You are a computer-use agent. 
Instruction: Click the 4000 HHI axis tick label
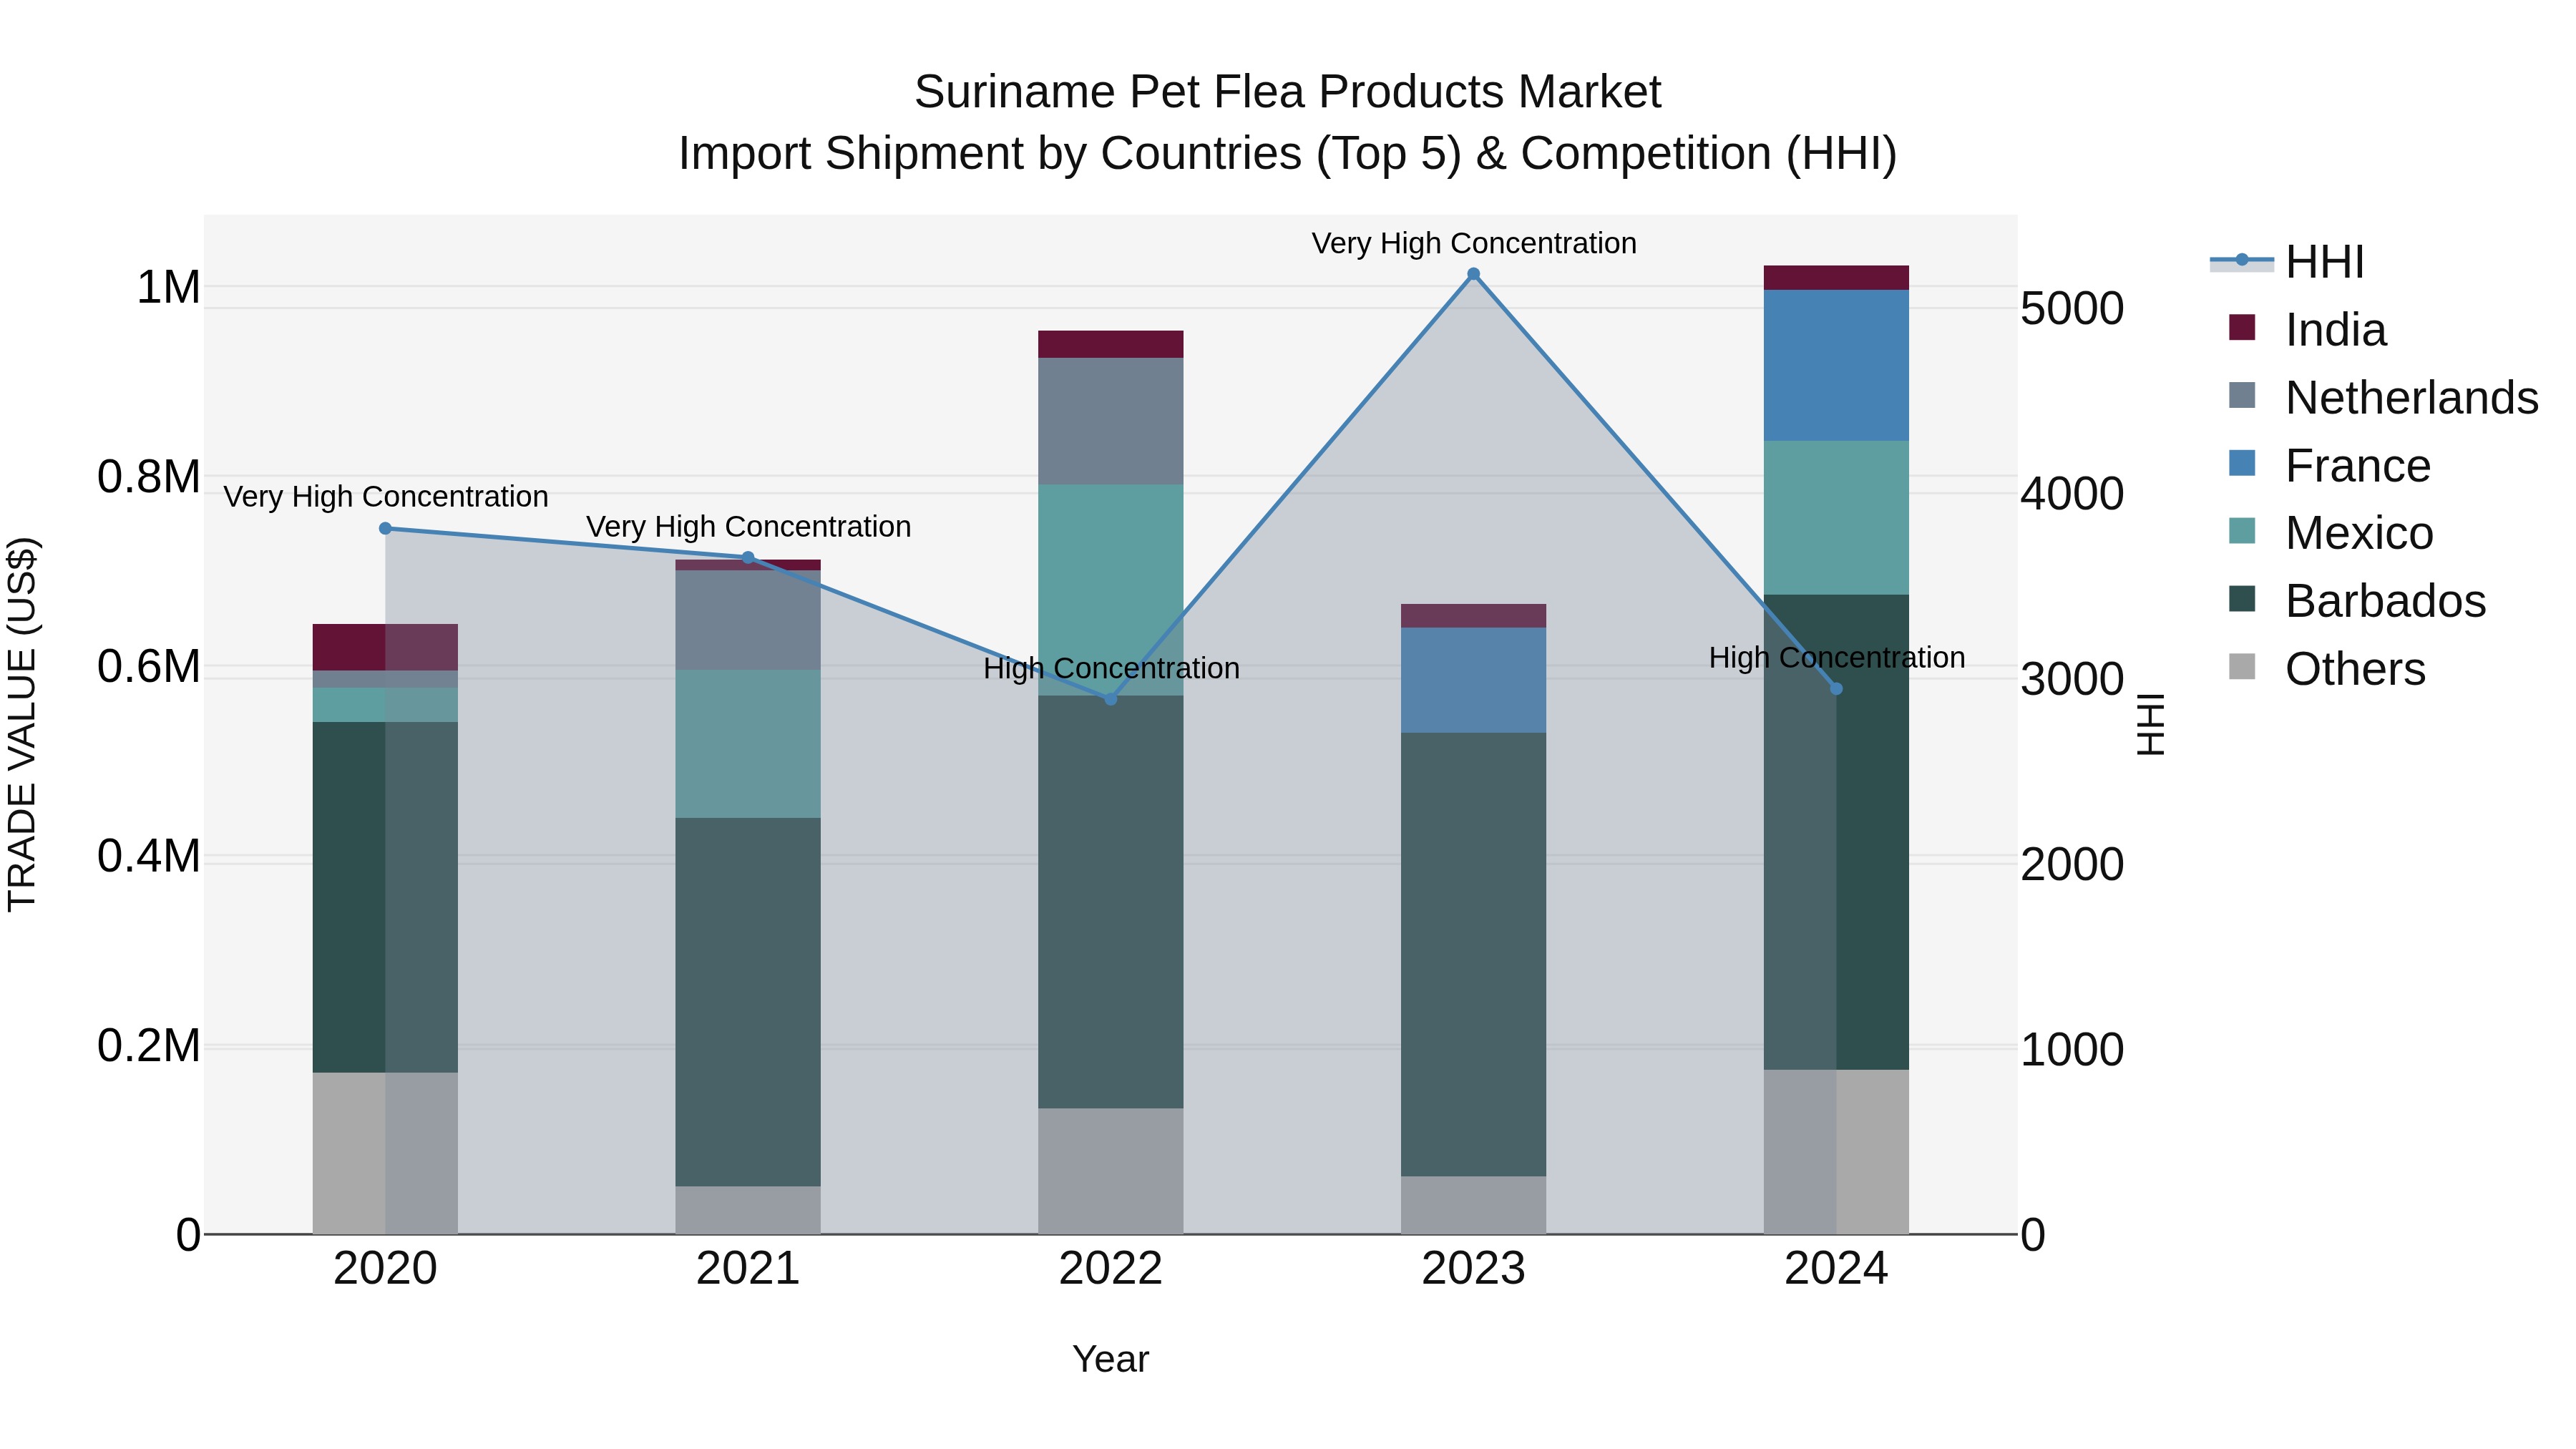pyautogui.click(x=2072, y=494)
